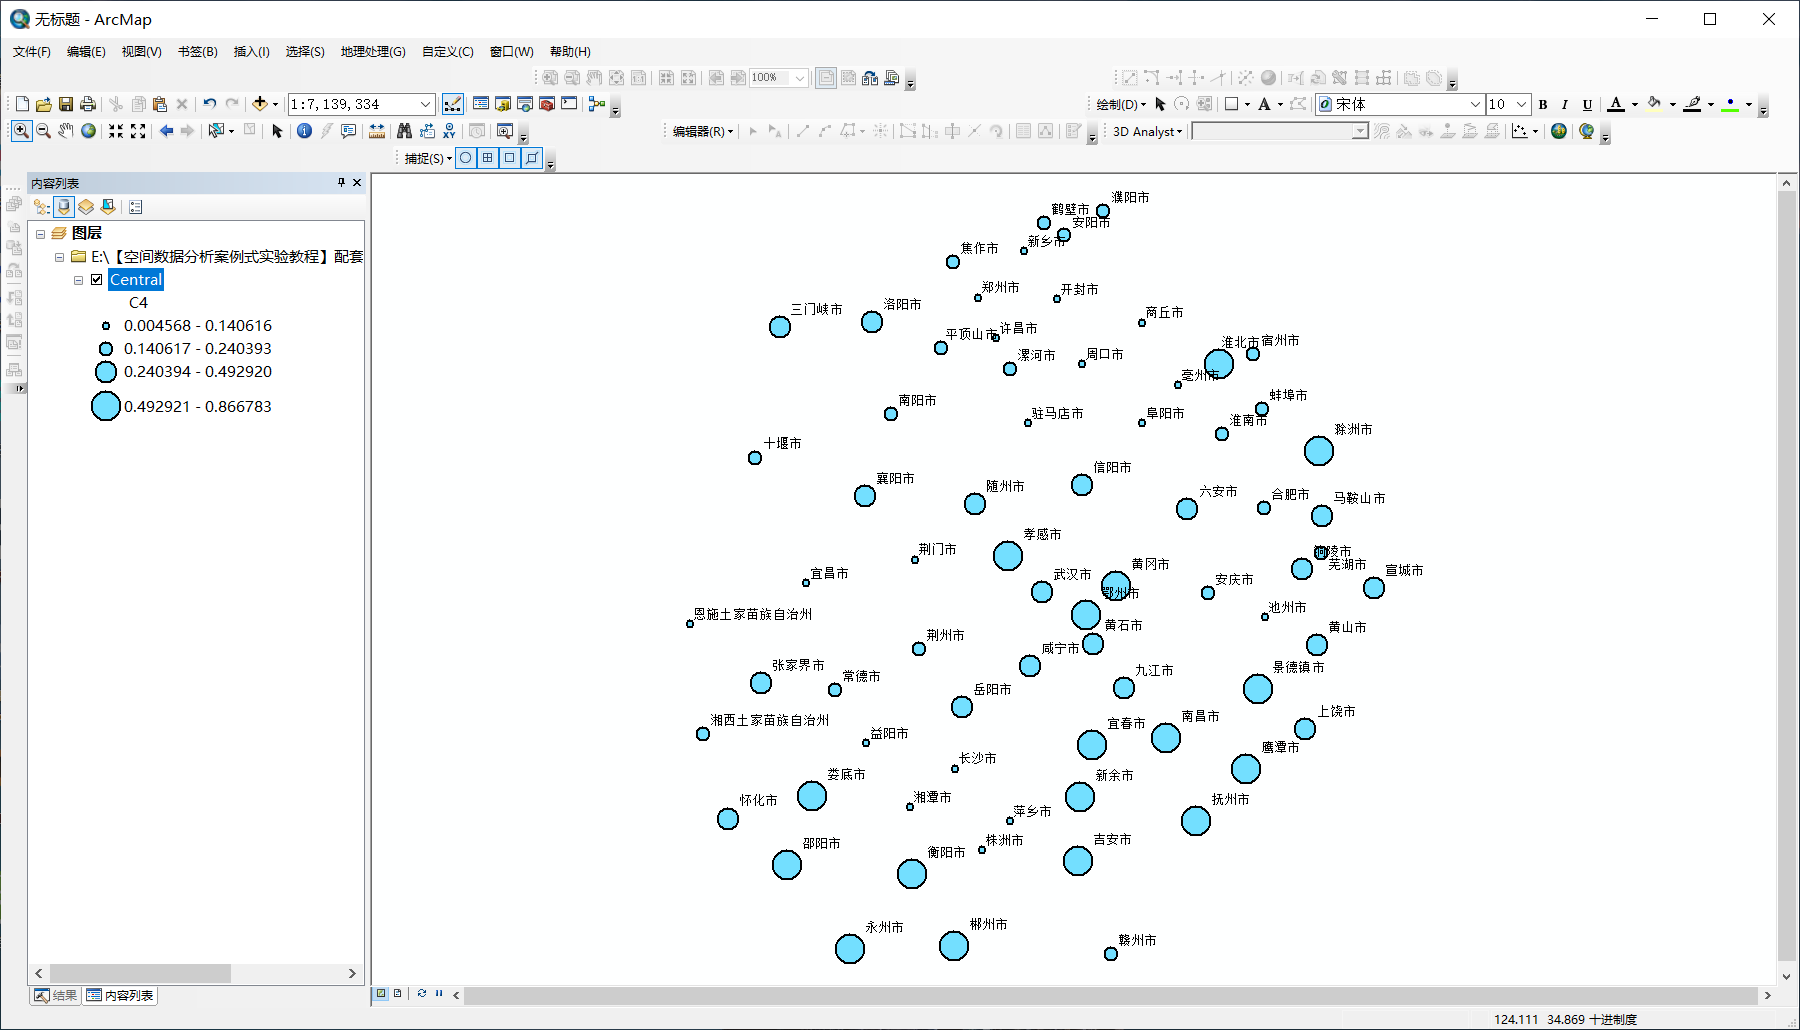The height and width of the screenshot is (1030, 1800).
Task: Toggle point snapping
Action: point(466,158)
